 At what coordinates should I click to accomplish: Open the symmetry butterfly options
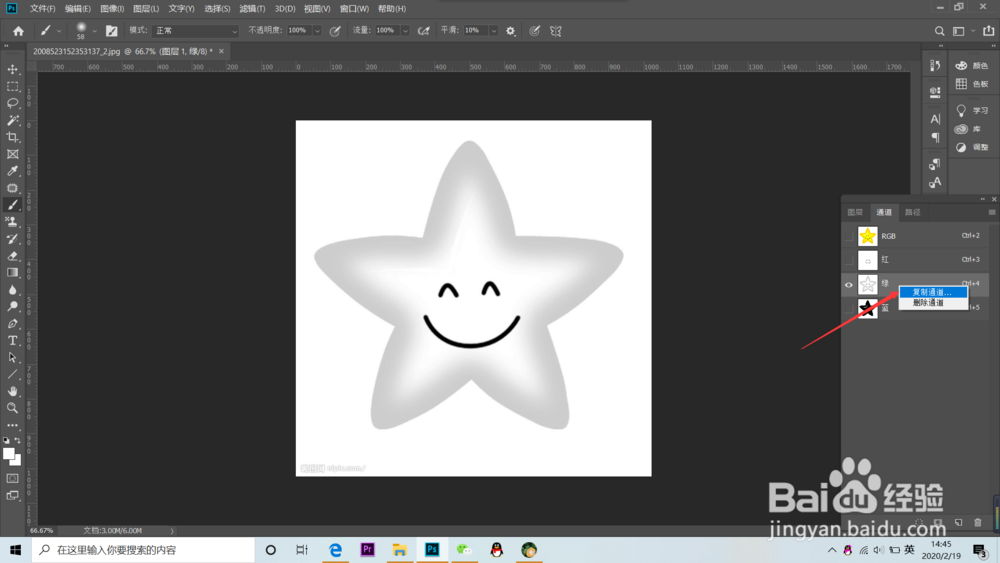[555, 31]
